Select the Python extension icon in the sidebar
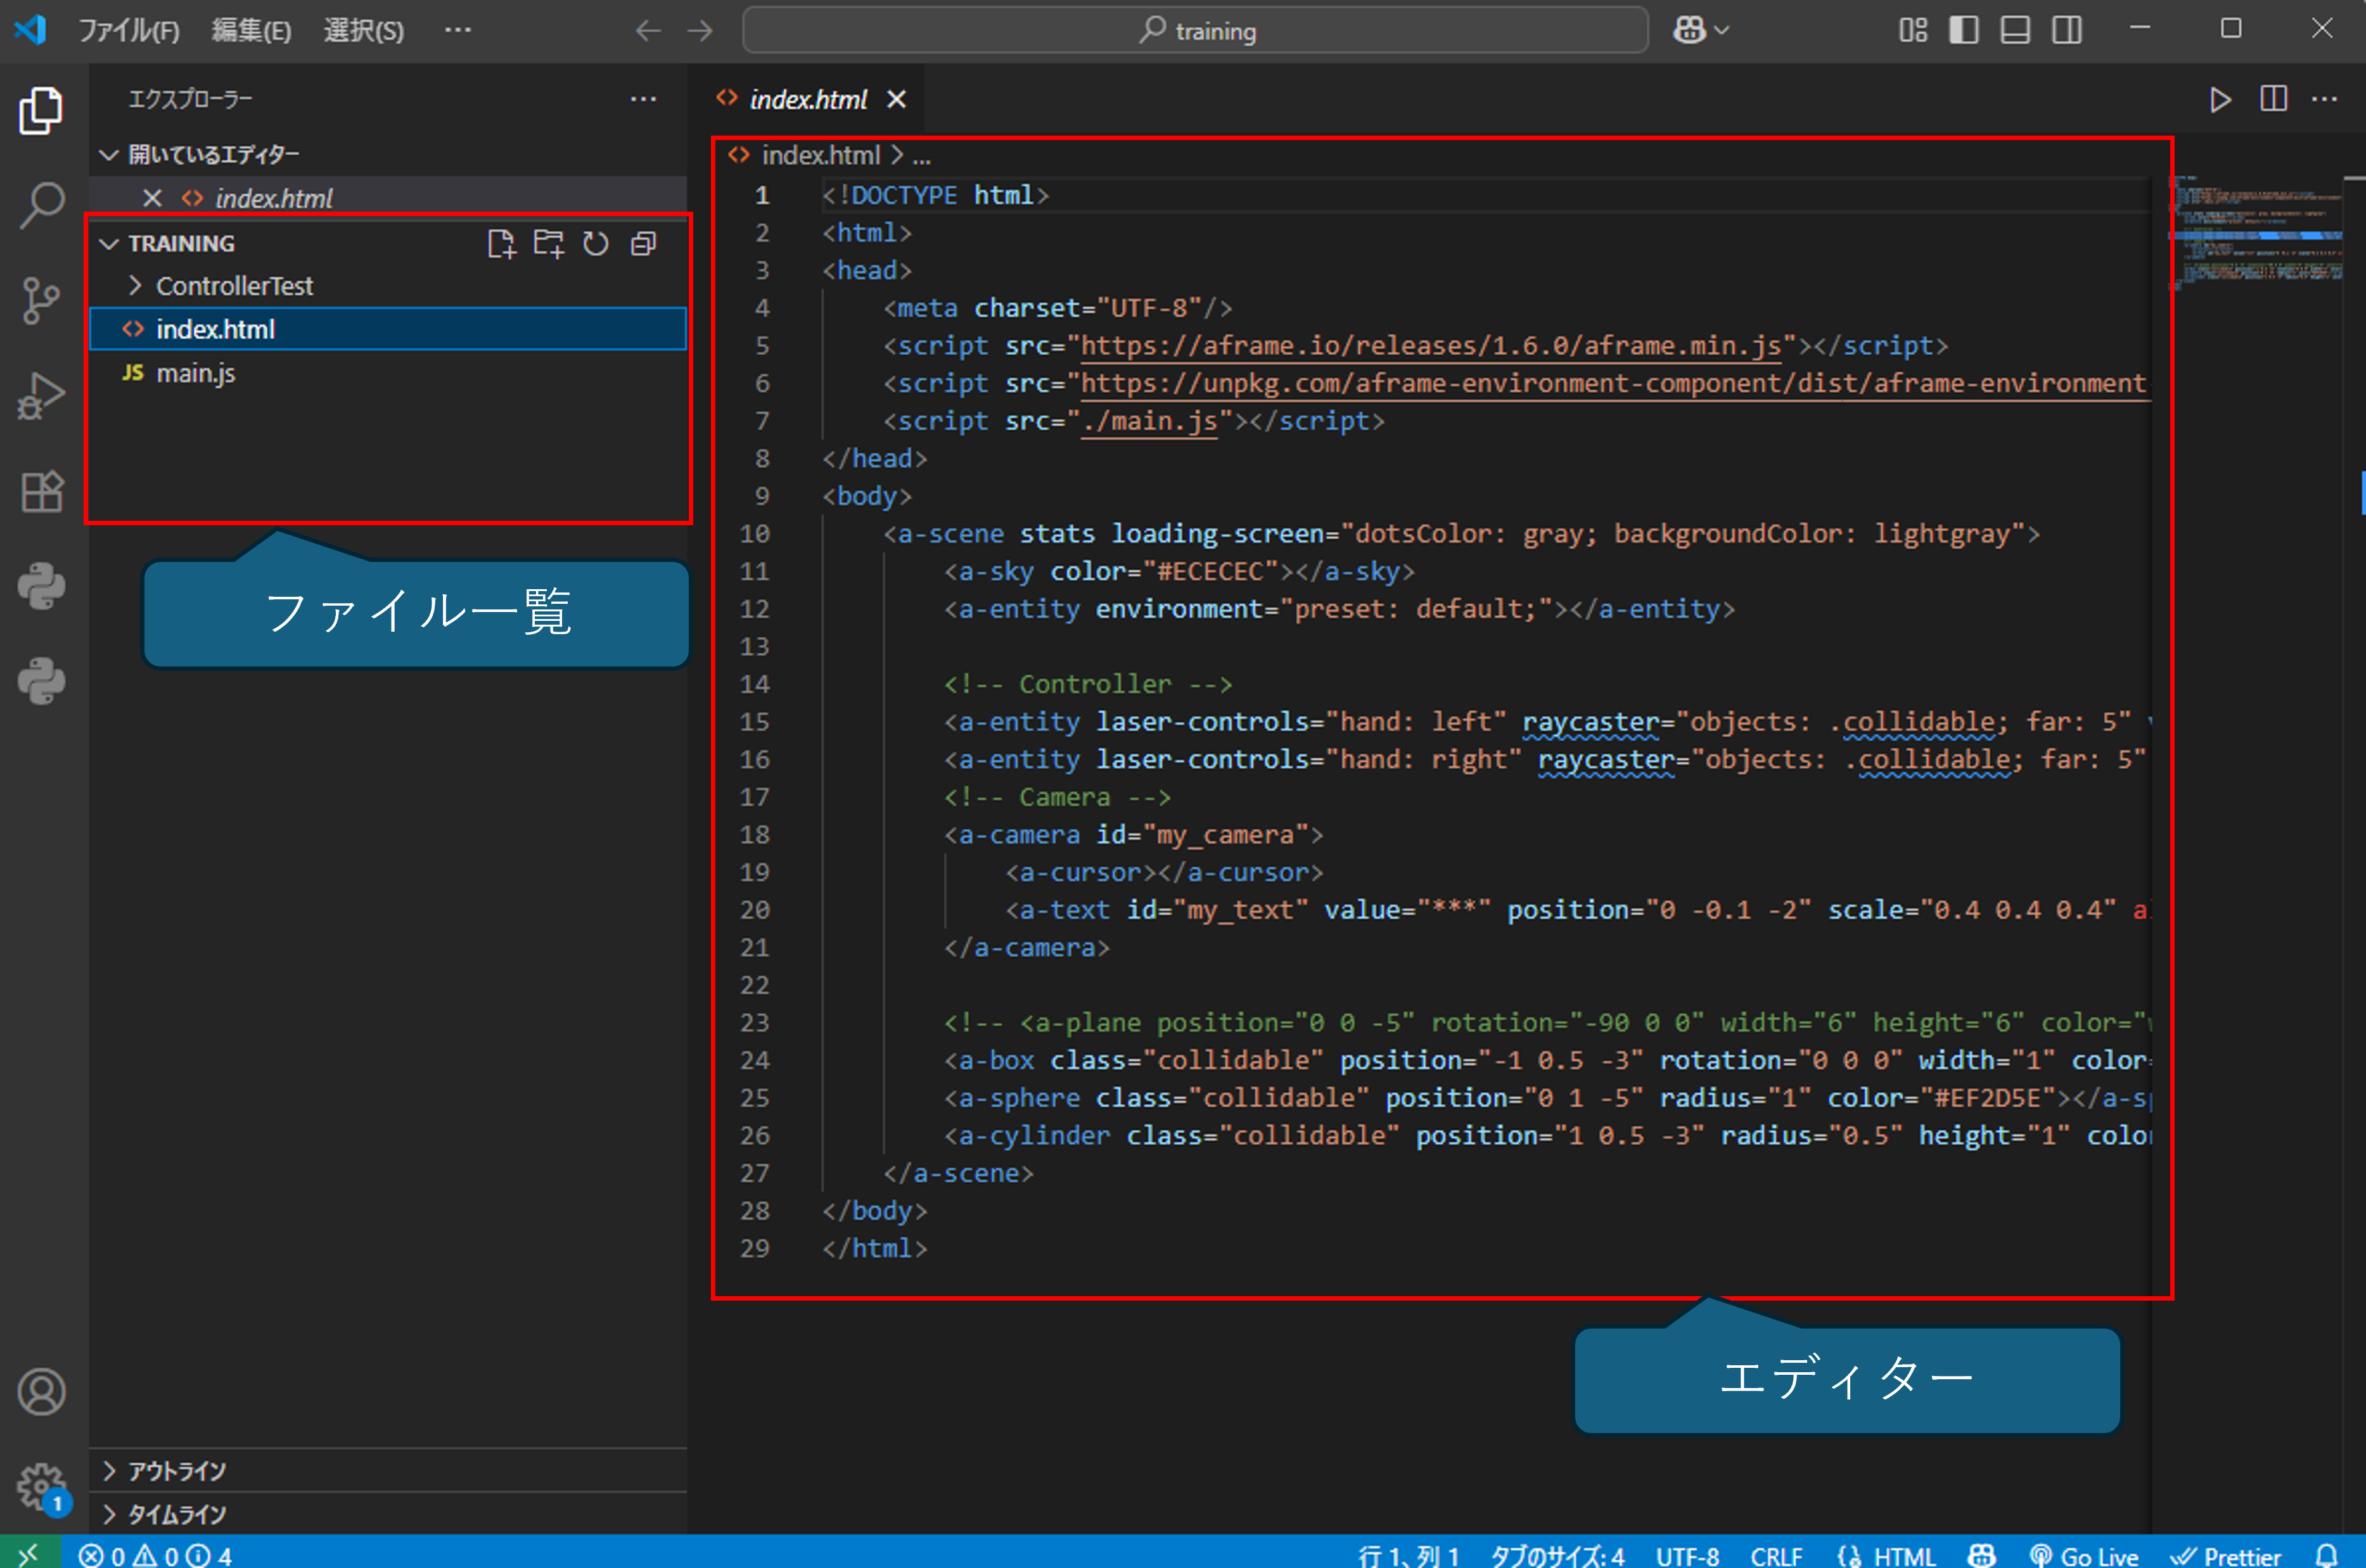This screenshot has height=1568, width=2366. [x=41, y=585]
